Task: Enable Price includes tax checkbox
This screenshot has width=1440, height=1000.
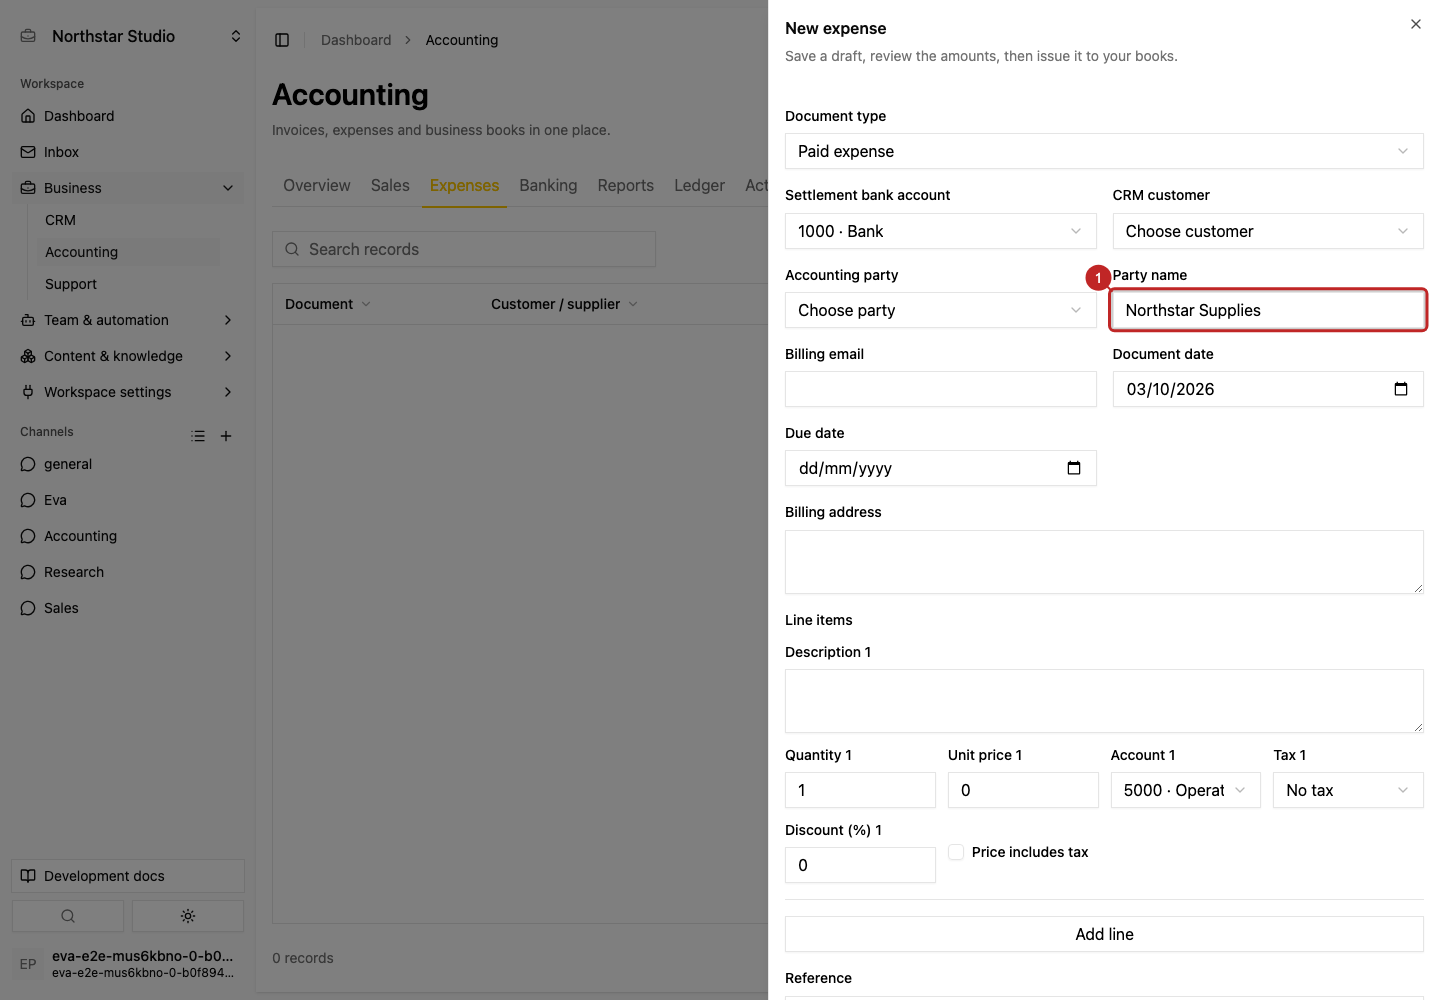Action: click(x=956, y=852)
